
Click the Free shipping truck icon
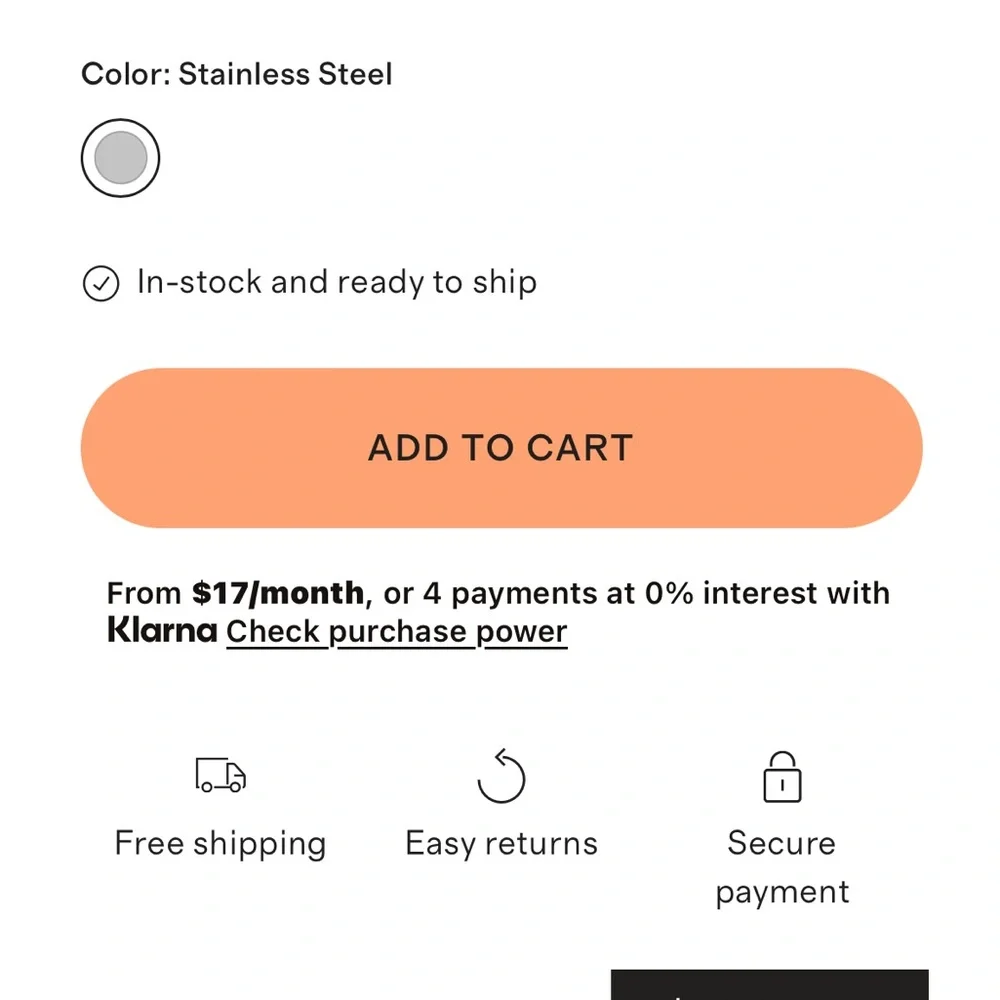pyautogui.click(x=220, y=775)
